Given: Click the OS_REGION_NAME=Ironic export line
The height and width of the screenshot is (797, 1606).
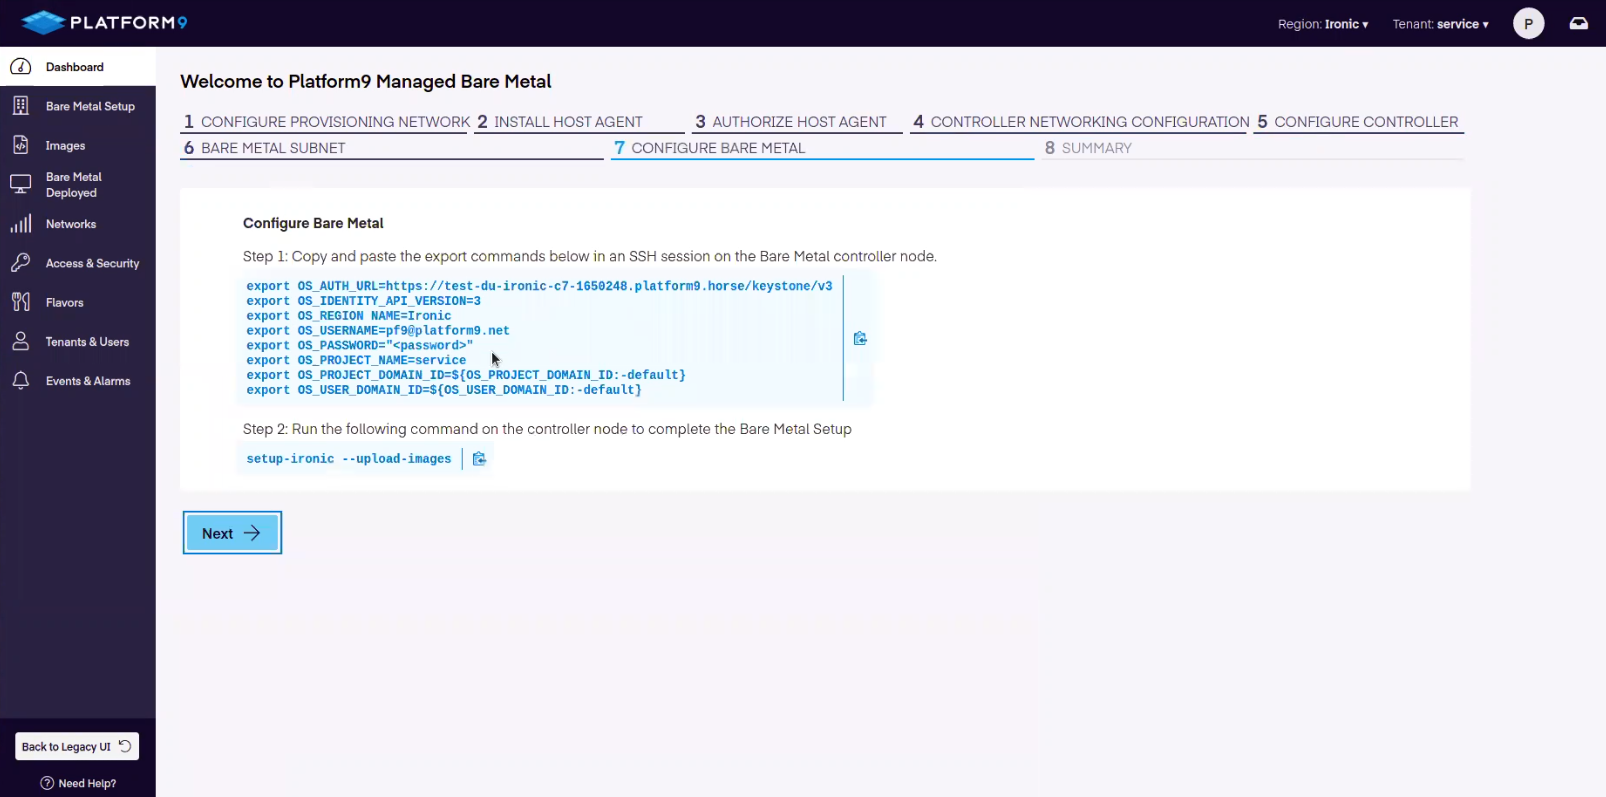Looking at the screenshot, I should (x=348, y=316).
